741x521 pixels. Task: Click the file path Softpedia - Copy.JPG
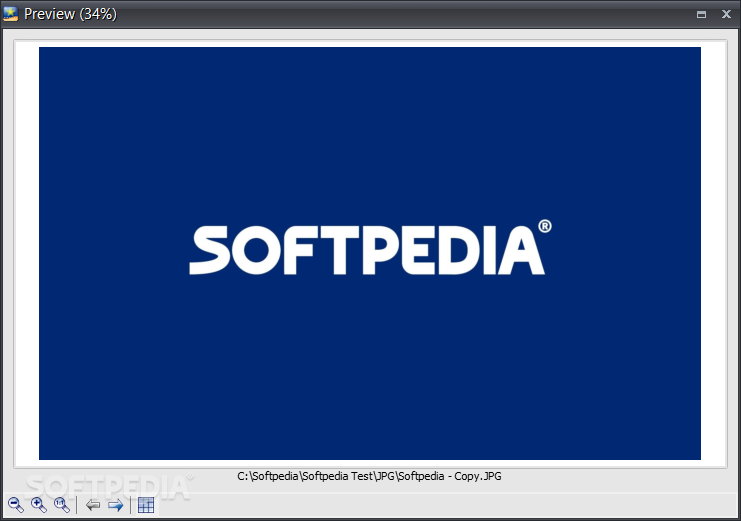(x=369, y=476)
